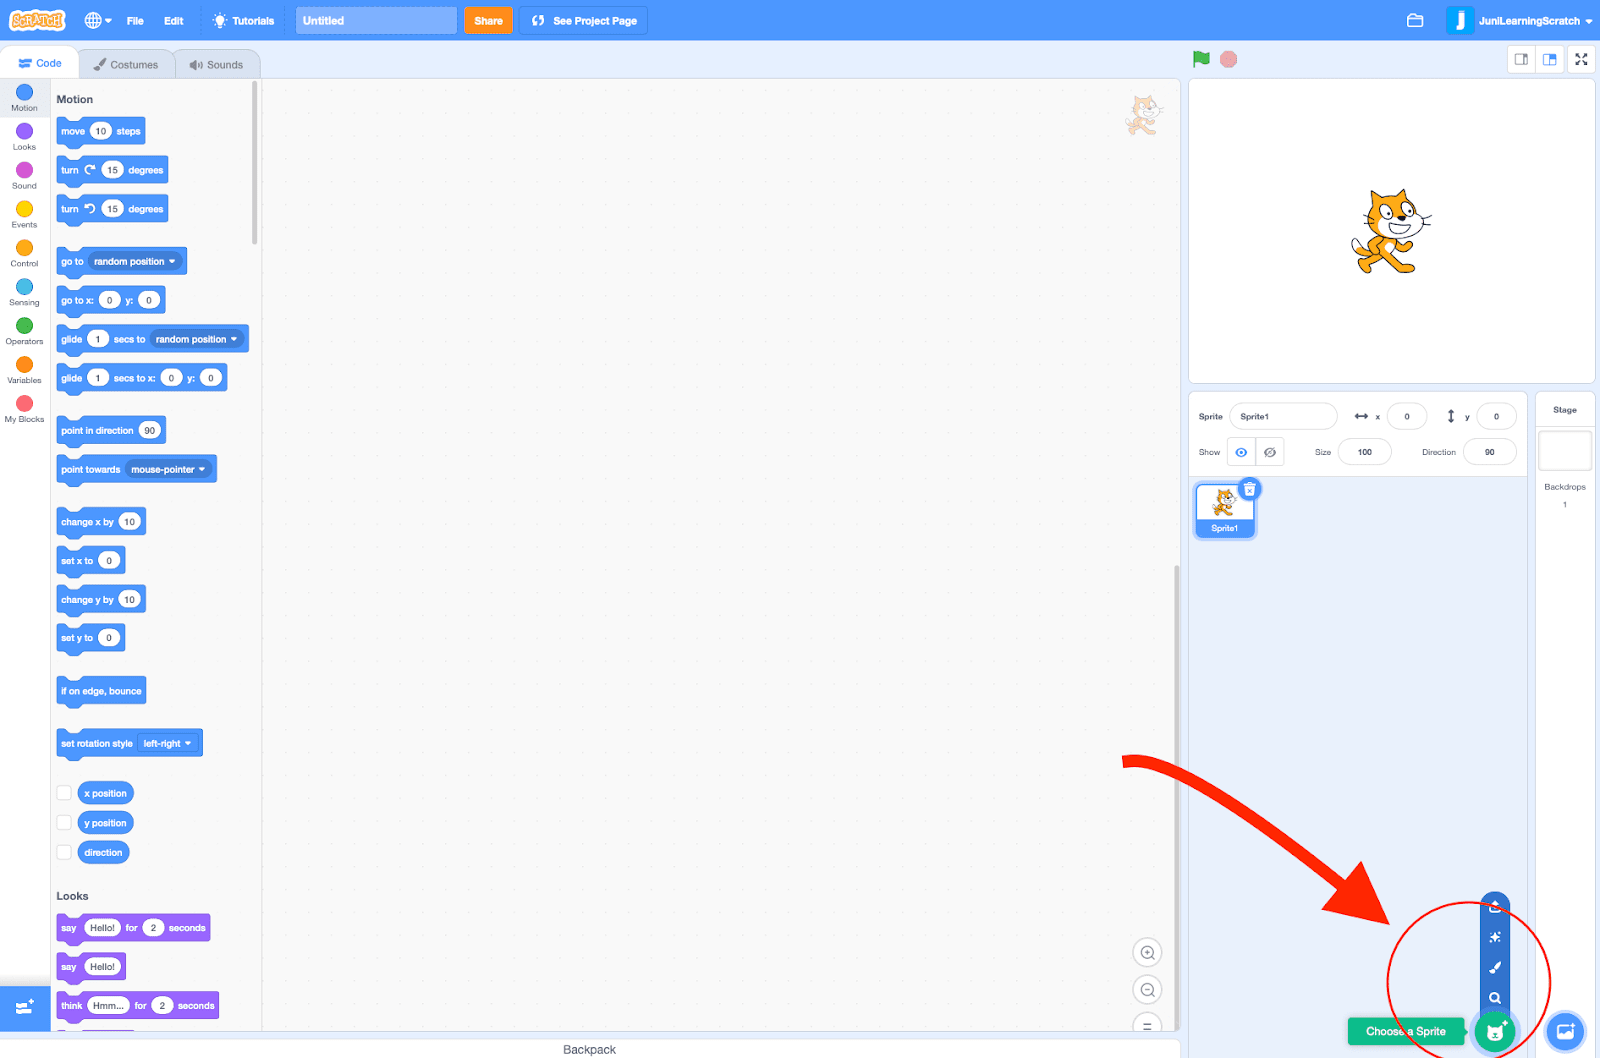
Task: Click the red stop sign button
Action: point(1229,59)
